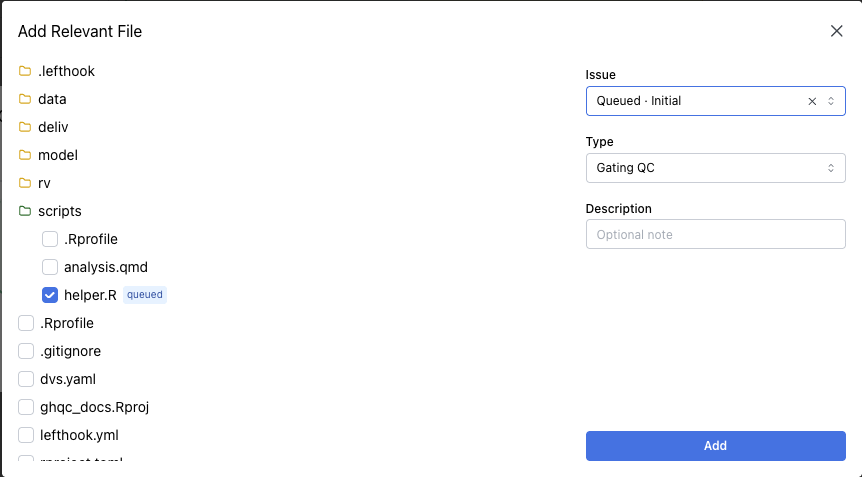Uncheck the helper.R checkbox

click(50, 295)
